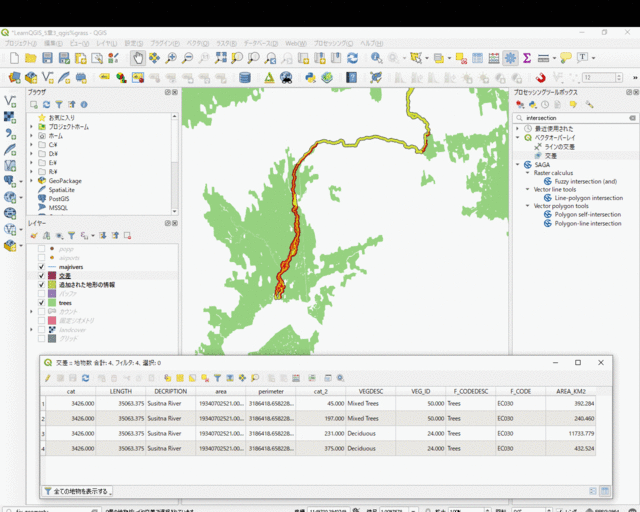Open the レイヤ menu
This screenshot has width=640, height=512.
coord(107,43)
